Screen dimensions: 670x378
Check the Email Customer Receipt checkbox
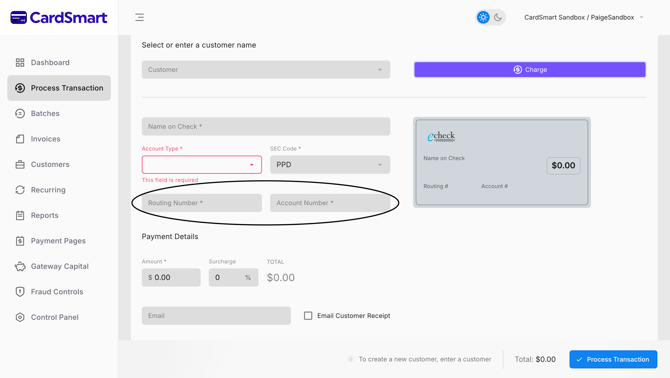(308, 316)
